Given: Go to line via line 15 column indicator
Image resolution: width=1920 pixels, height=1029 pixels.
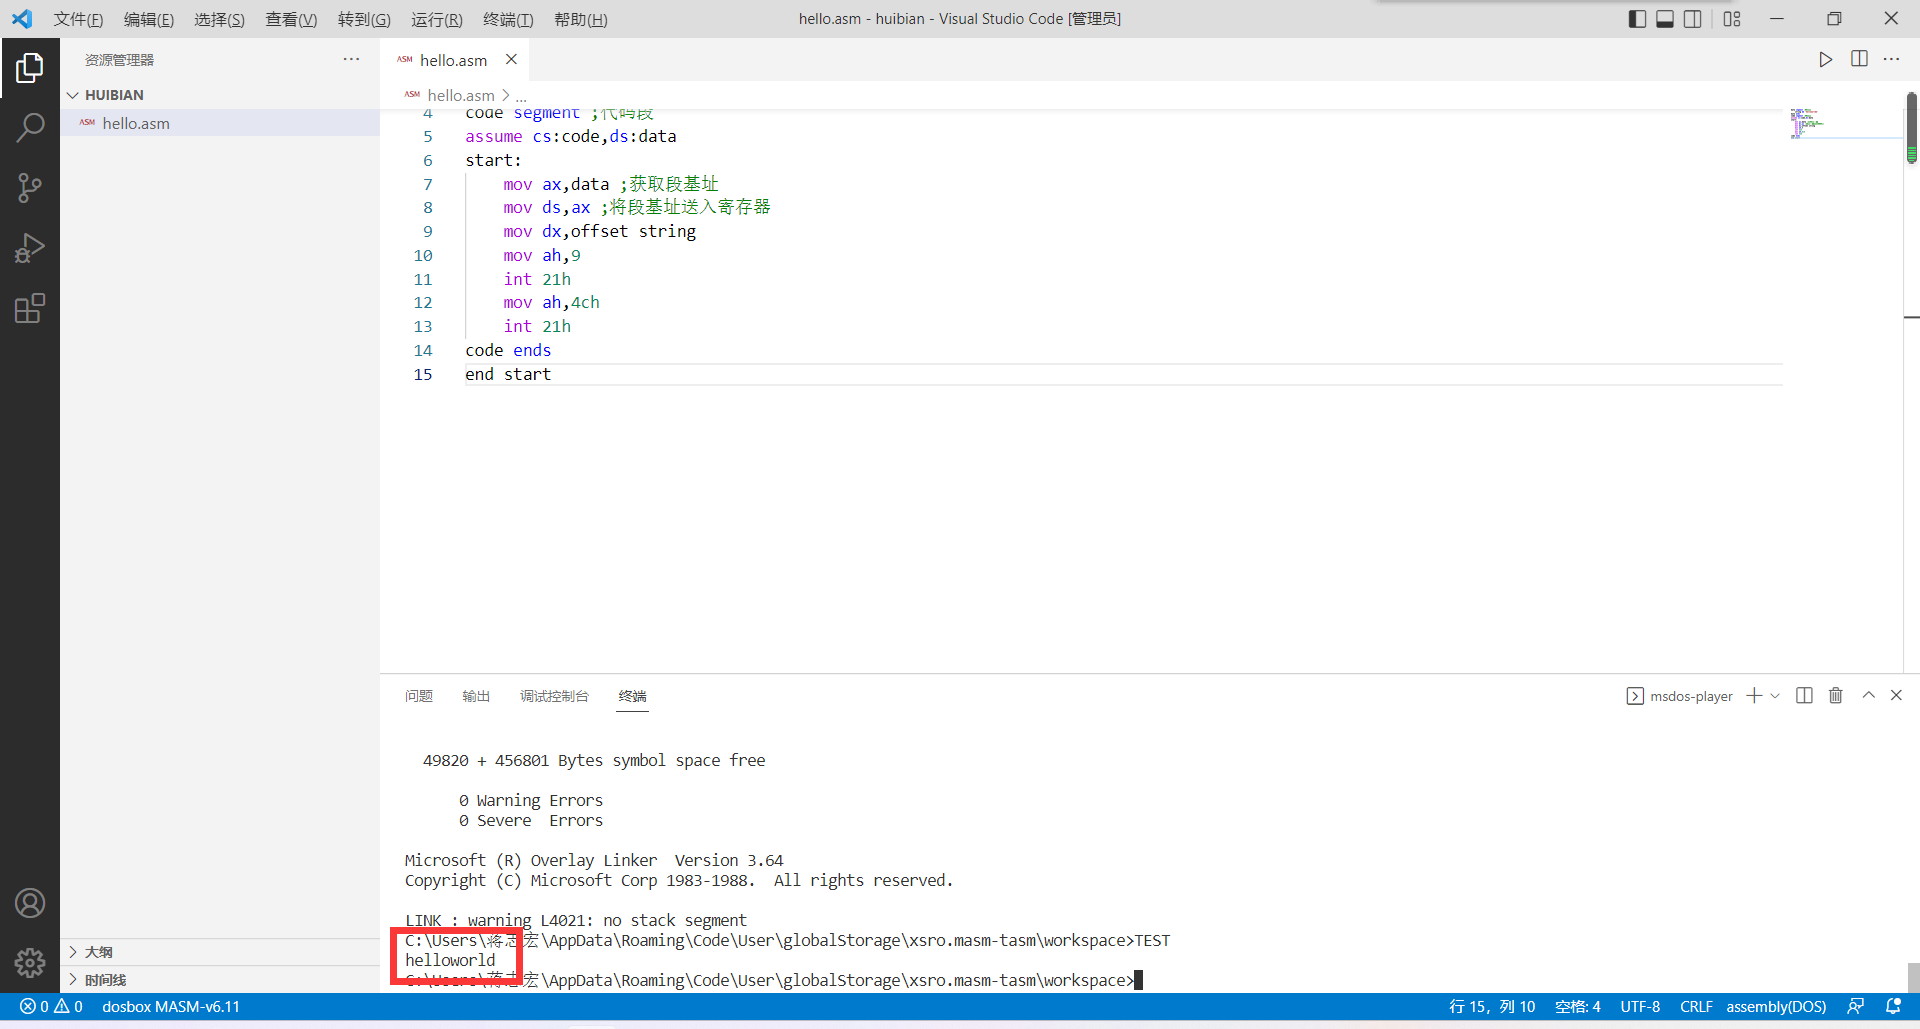Looking at the screenshot, I should click(1492, 1006).
